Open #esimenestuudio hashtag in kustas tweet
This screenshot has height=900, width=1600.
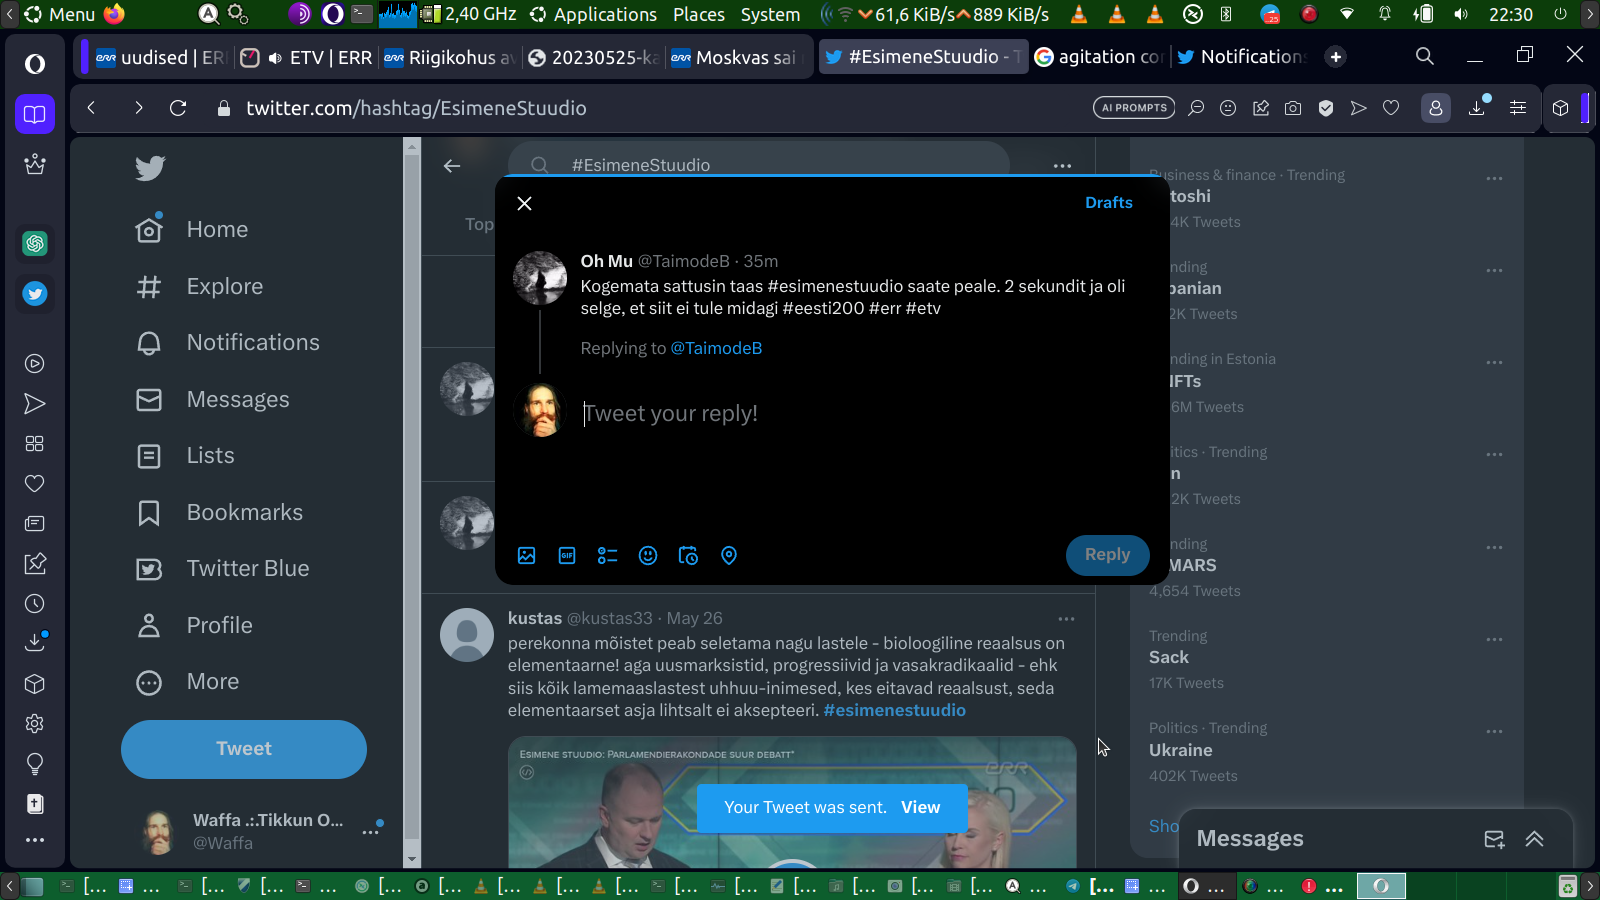coord(895,710)
